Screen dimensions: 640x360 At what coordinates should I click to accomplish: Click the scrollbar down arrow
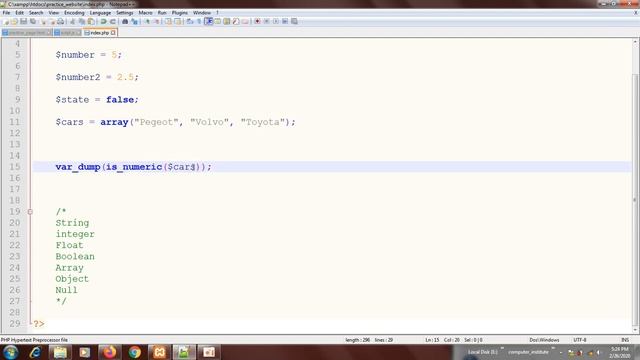[635, 330]
